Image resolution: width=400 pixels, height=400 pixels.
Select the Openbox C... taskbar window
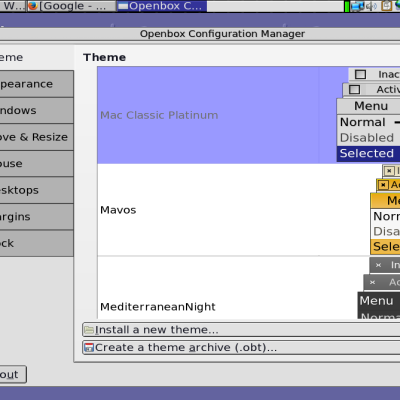[162, 6]
